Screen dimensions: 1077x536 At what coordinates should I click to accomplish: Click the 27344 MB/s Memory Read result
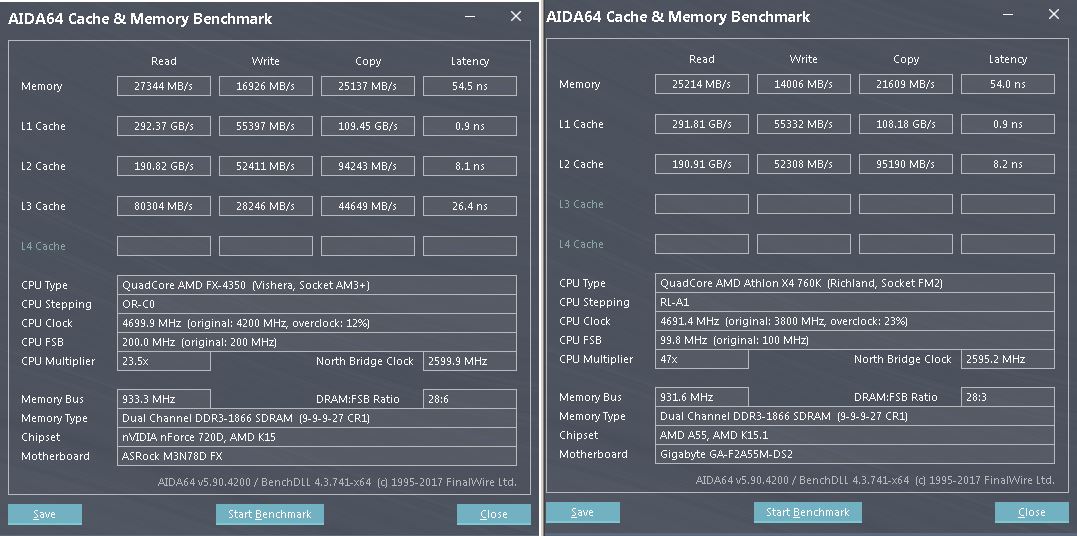pyautogui.click(x=164, y=86)
